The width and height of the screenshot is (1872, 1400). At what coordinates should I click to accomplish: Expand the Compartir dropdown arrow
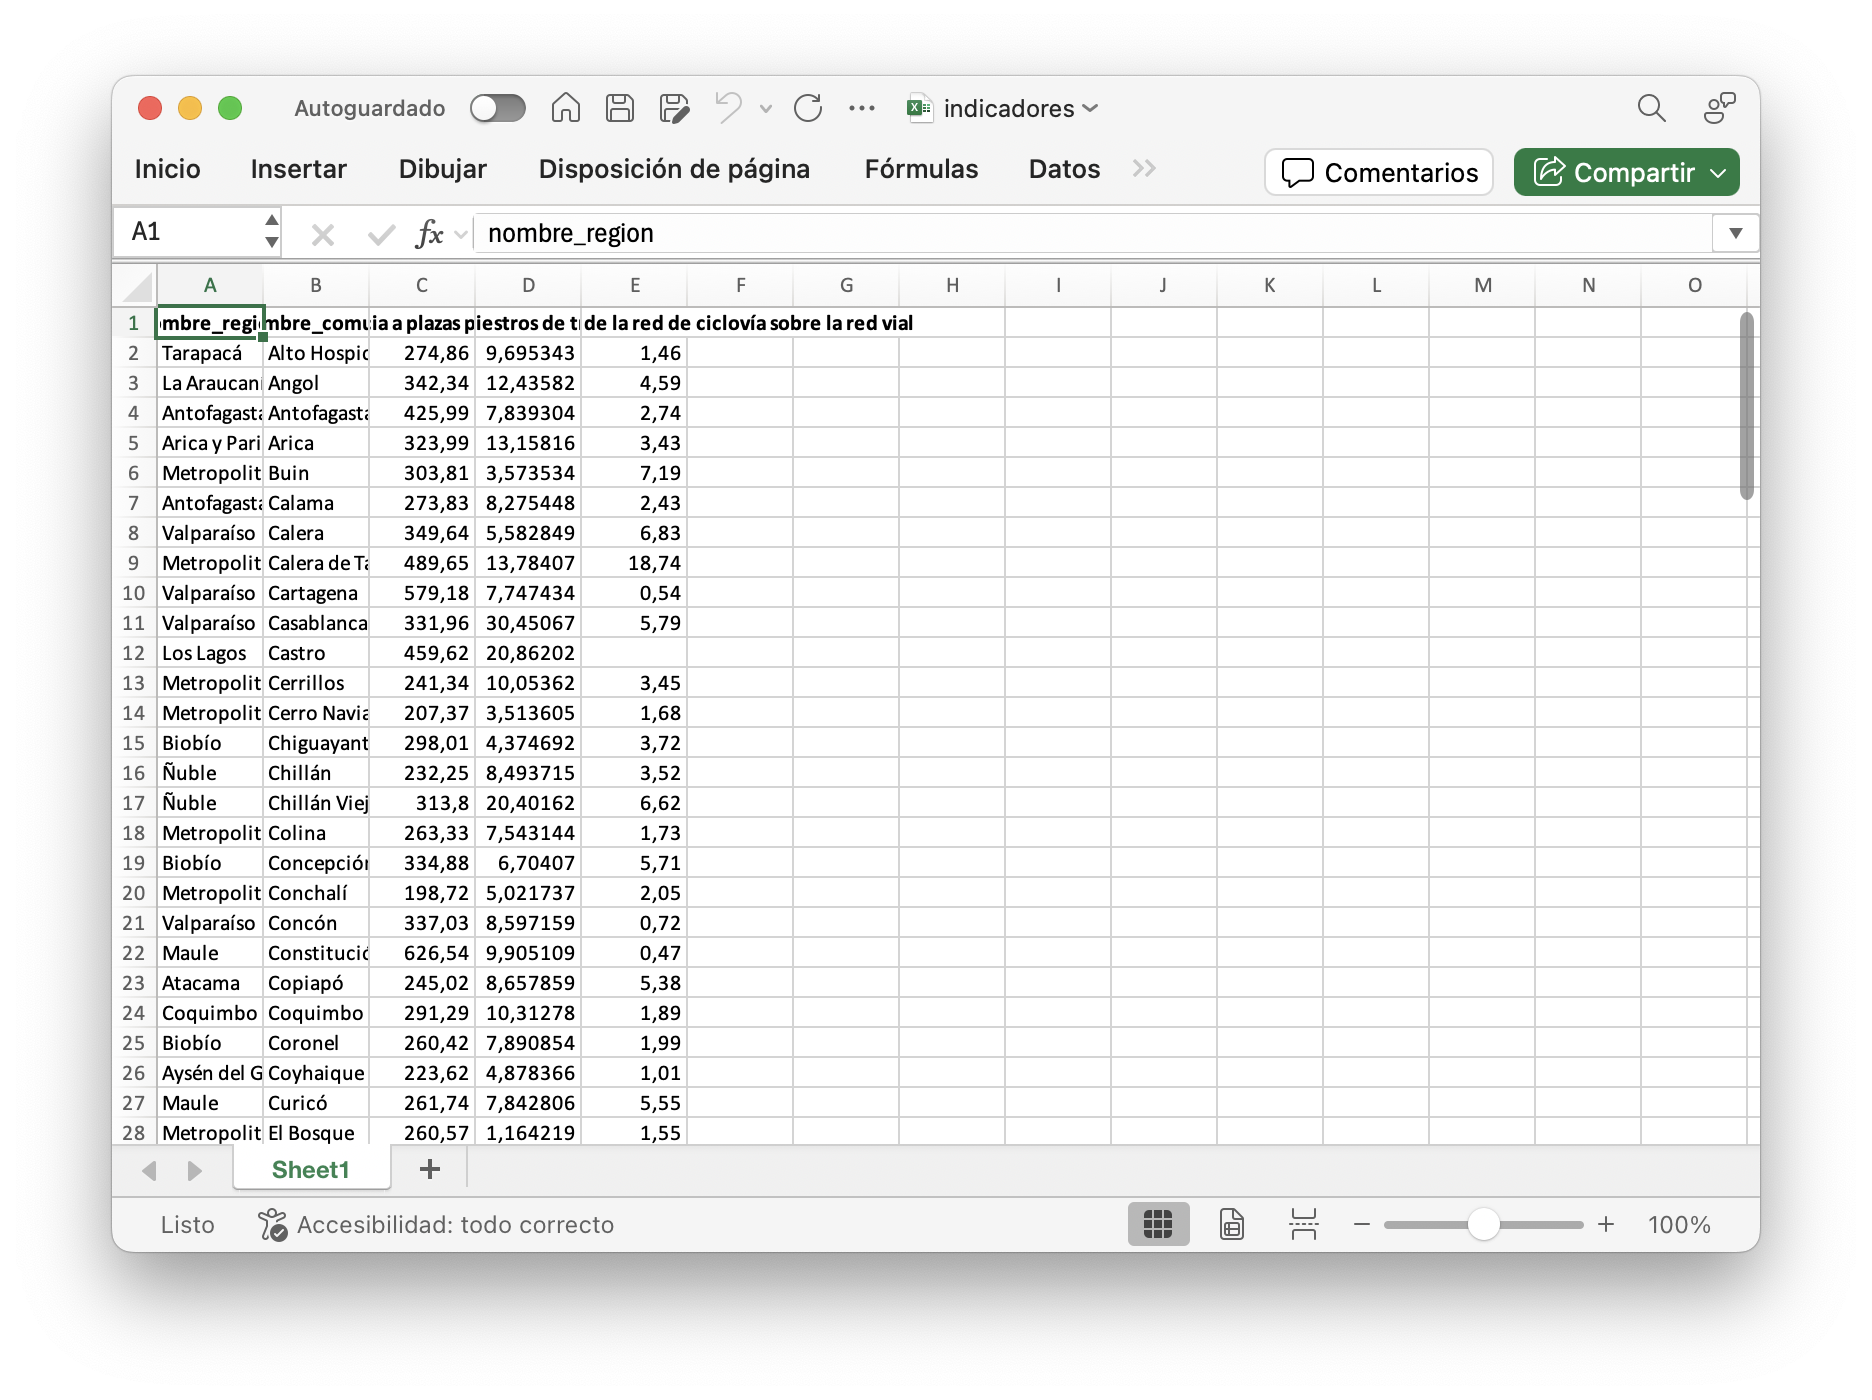point(1719,173)
